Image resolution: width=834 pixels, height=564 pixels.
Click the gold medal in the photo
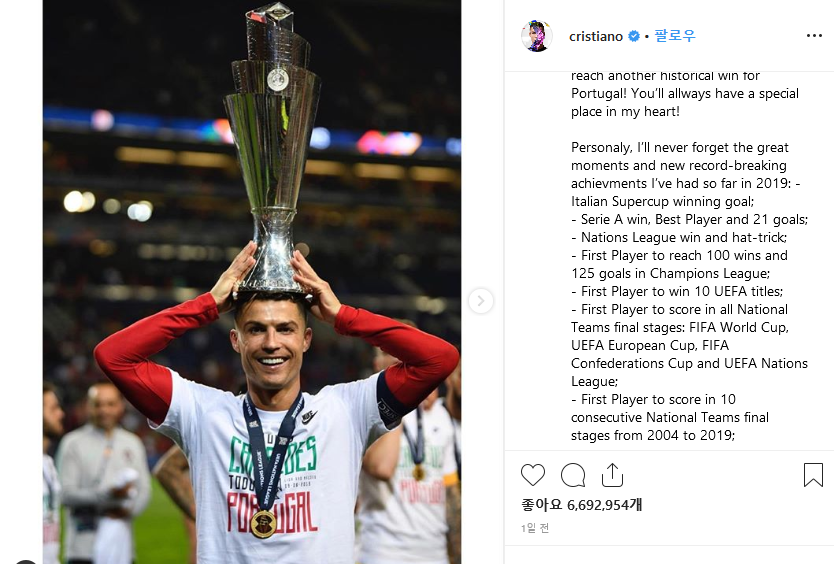click(x=263, y=524)
